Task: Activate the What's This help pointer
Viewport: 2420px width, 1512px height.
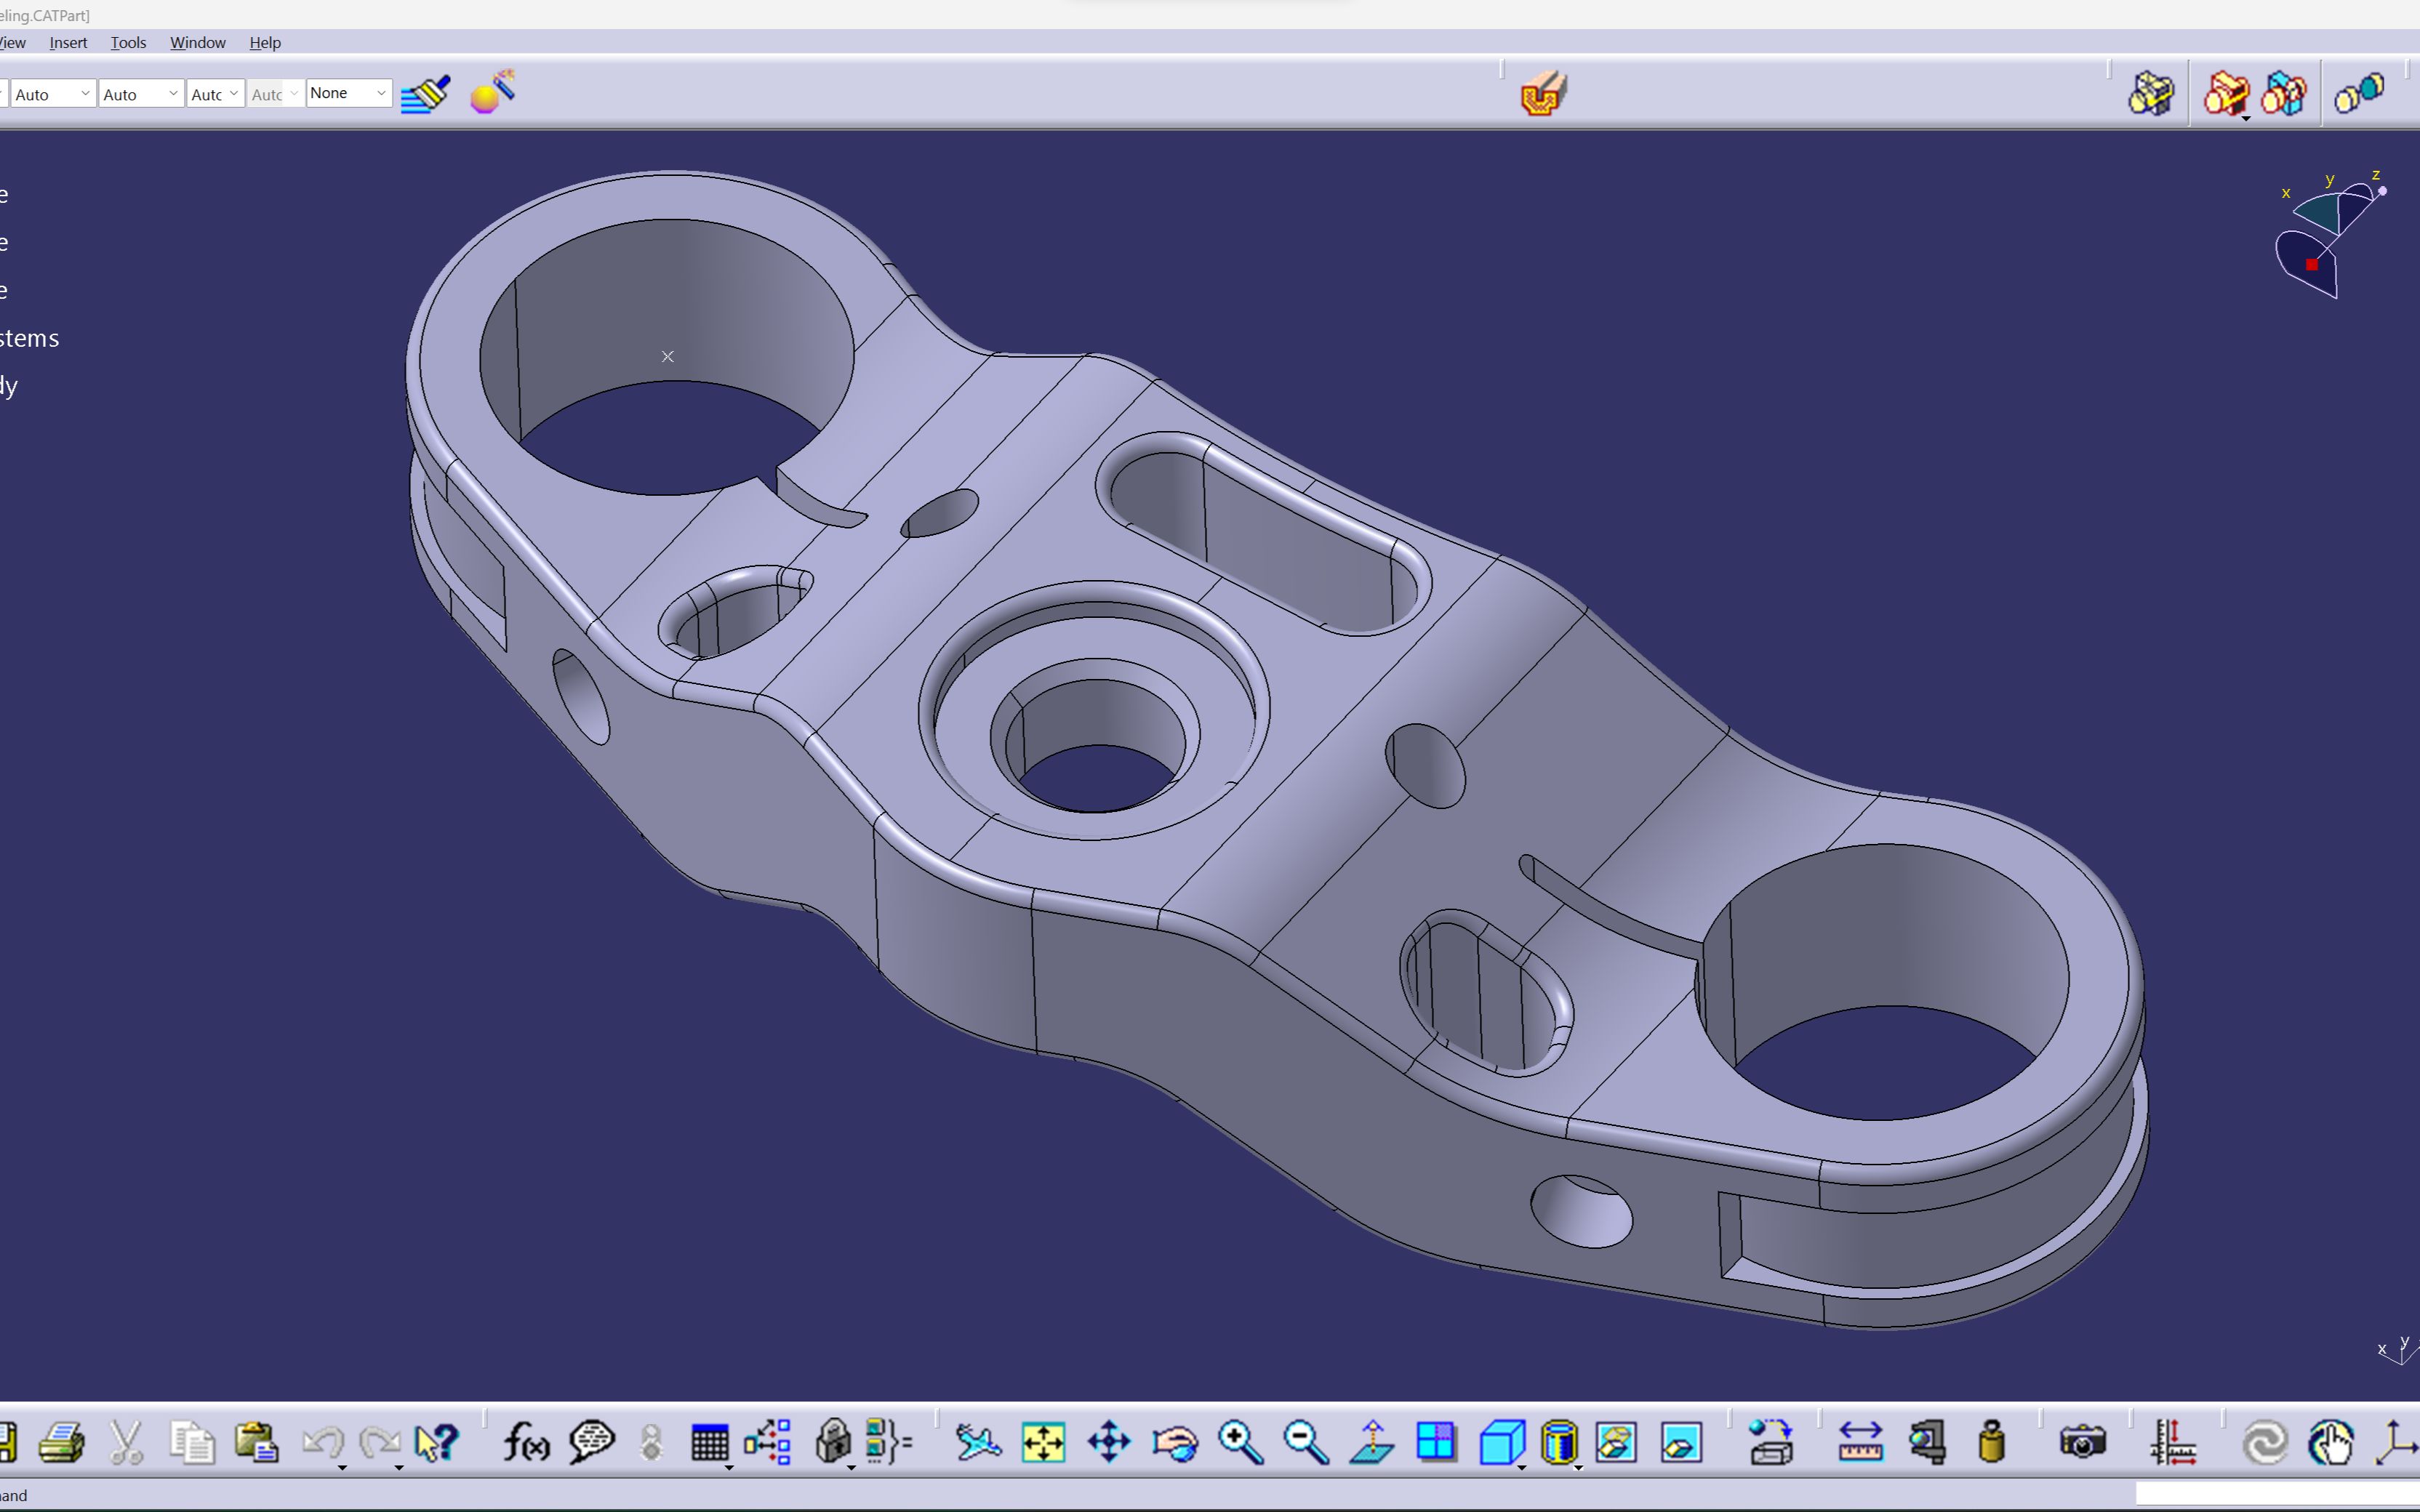Action: (437, 1442)
